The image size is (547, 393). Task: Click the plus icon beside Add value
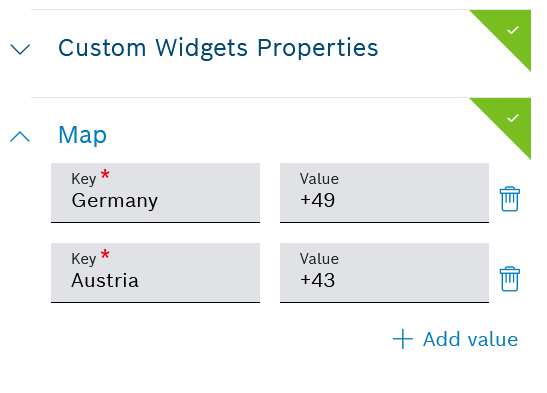coord(403,339)
